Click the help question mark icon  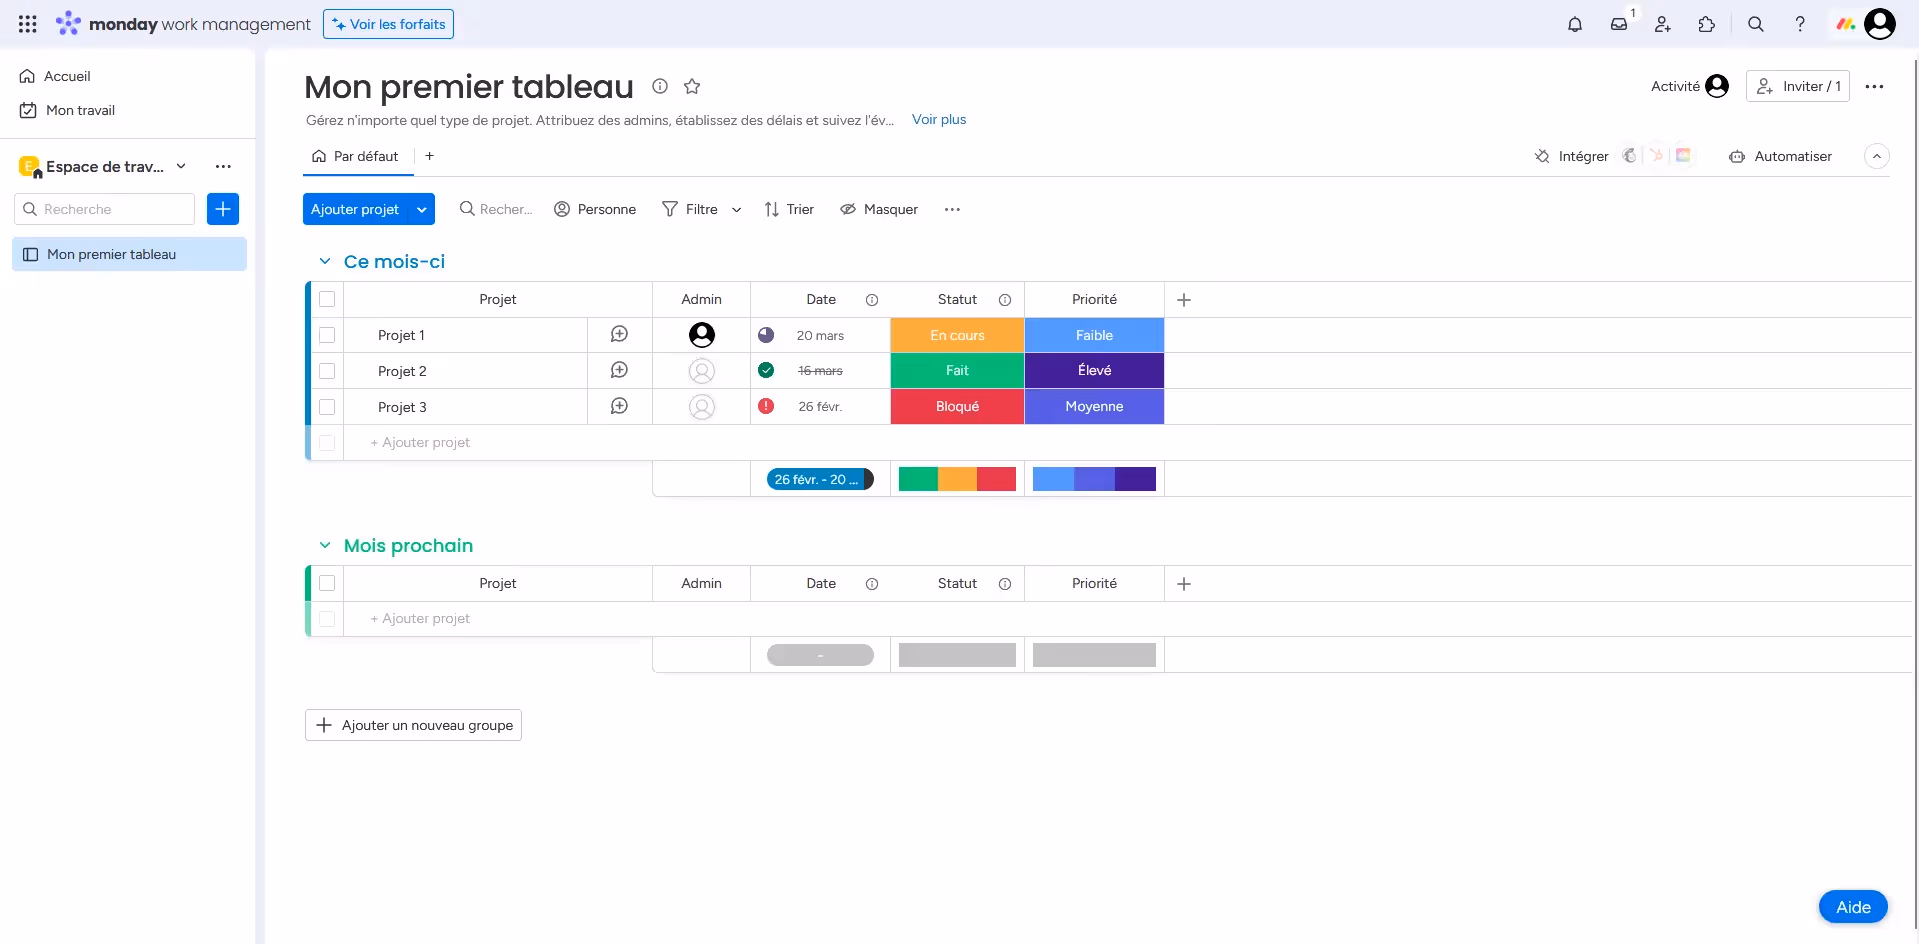[1799, 24]
